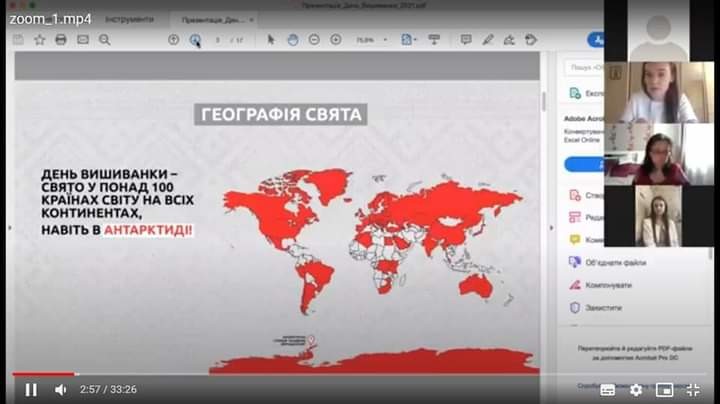
Task: Click the page number field
Action: 218,40
